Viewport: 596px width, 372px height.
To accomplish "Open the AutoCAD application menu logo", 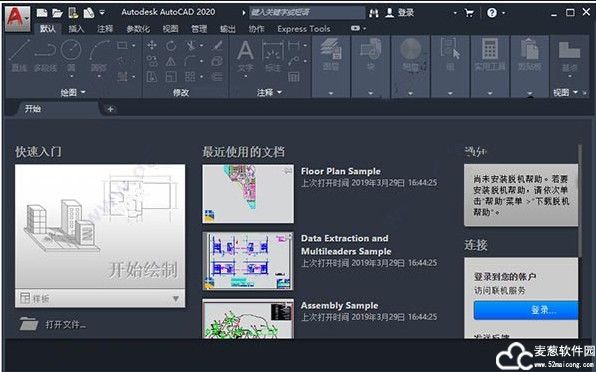I will pyautogui.click(x=17, y=19).
